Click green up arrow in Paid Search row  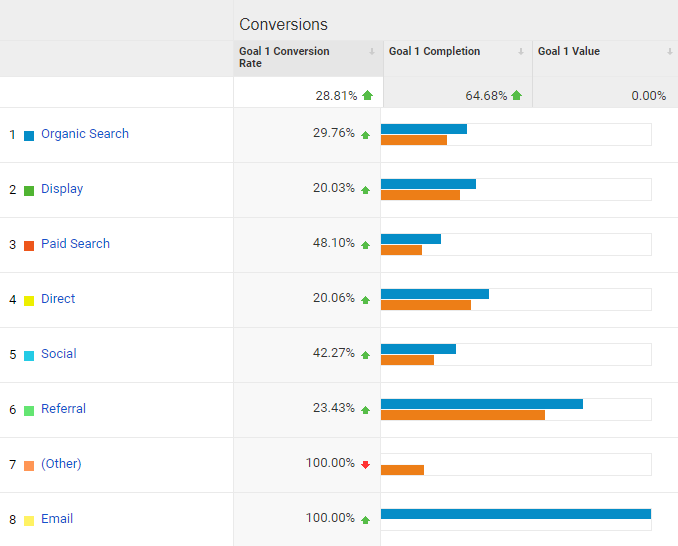365,245
